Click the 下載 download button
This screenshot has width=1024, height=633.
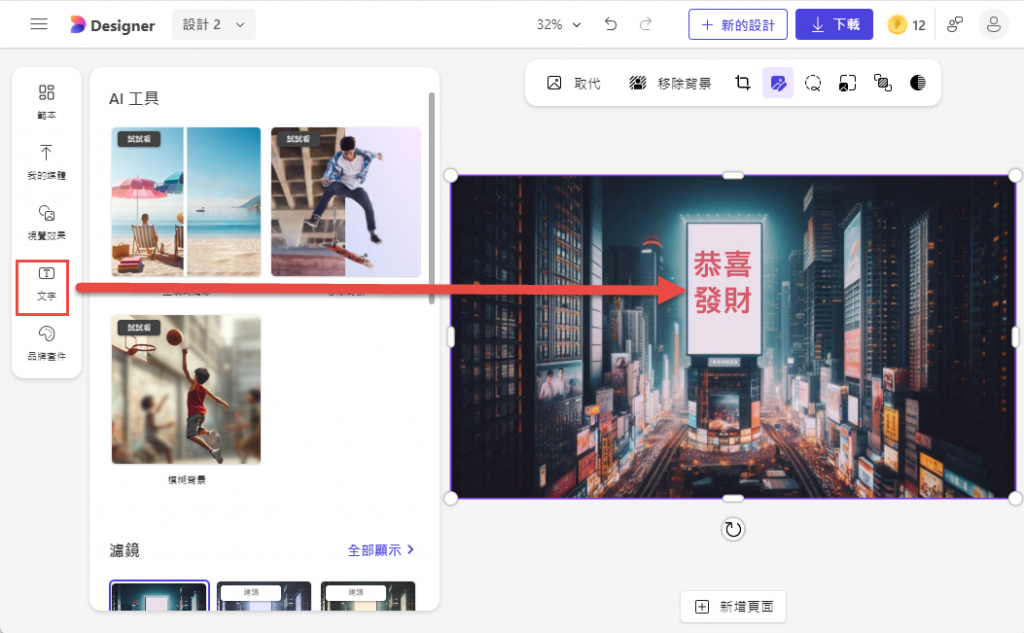click(834, 25)
